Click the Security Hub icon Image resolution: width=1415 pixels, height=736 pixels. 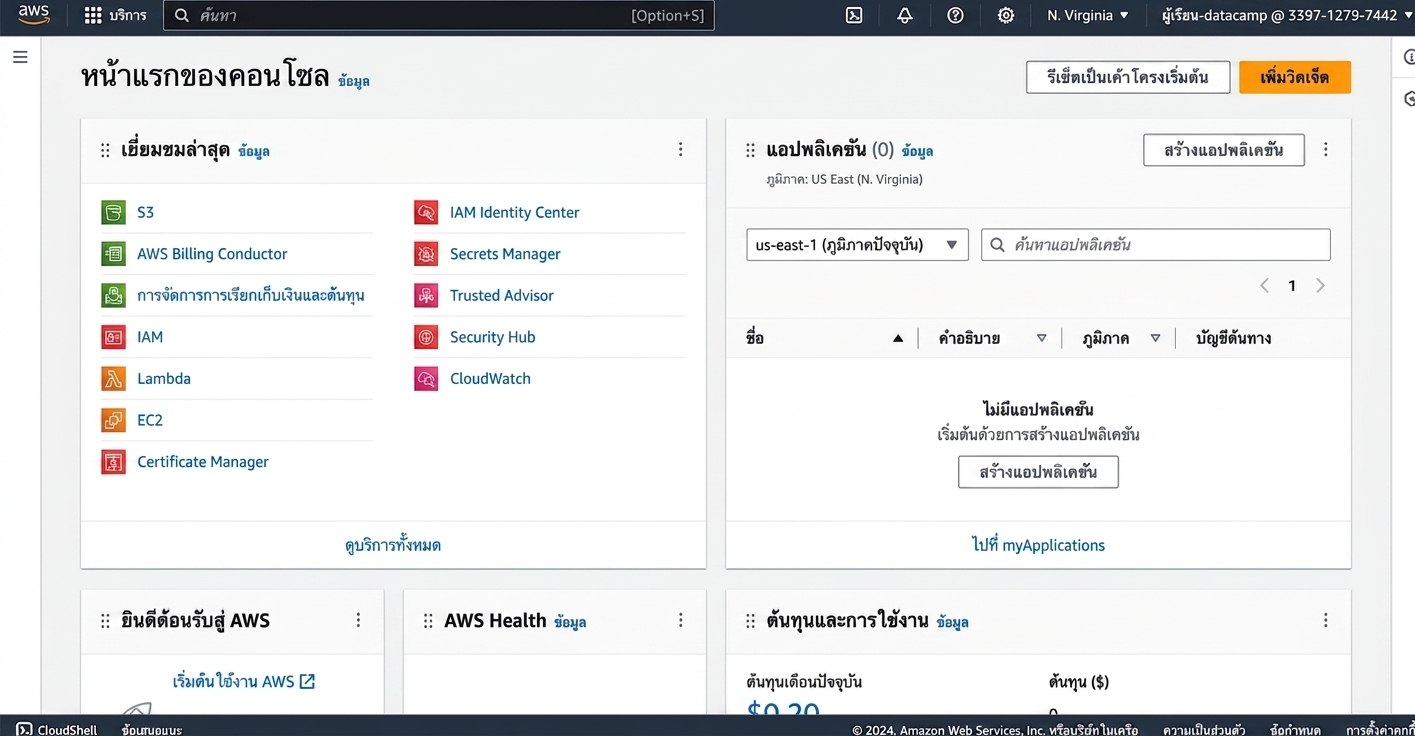coord(426,337)
